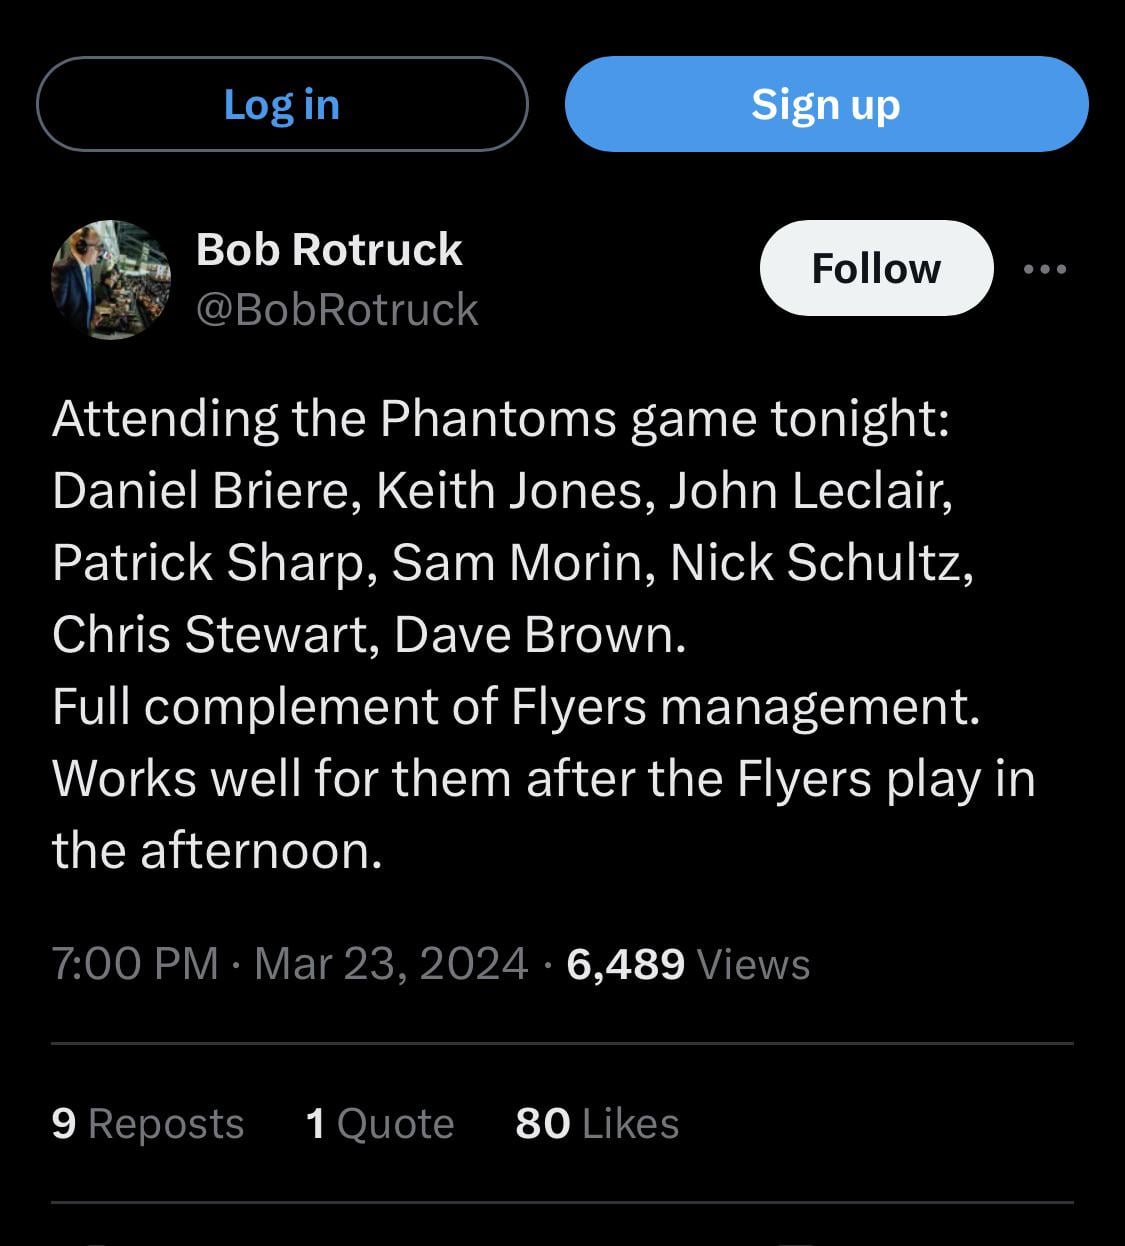The height and width of the screenshot is (1246, 1125).
Task: Click the name Nick Schultz in tweet
Action: pyautogui.click(x=818, y=562)
